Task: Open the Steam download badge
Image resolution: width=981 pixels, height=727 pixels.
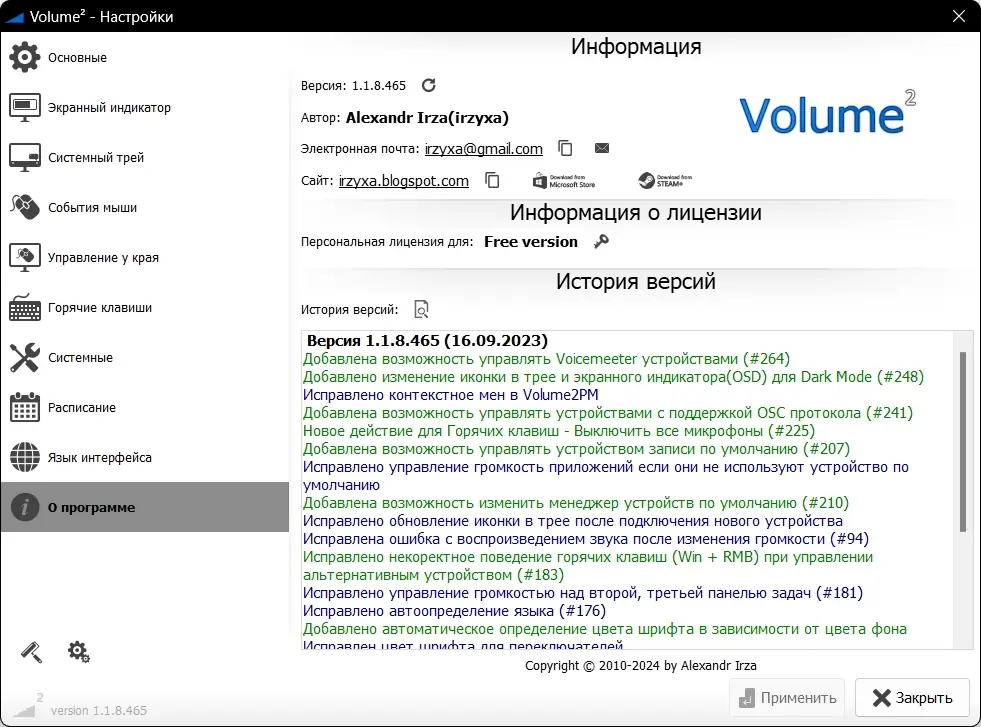Action: point(665,181)
